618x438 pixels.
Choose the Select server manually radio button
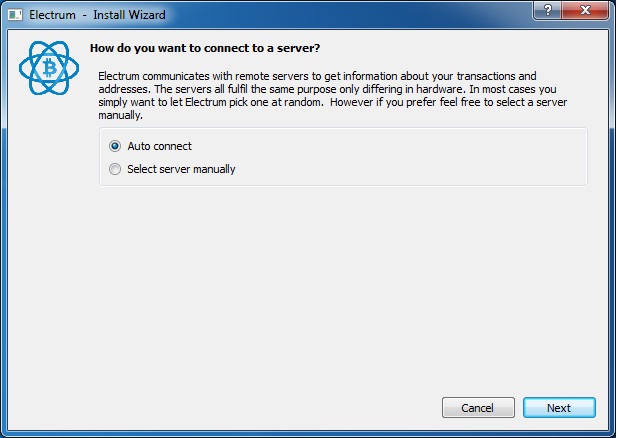(x=115, y=169)
